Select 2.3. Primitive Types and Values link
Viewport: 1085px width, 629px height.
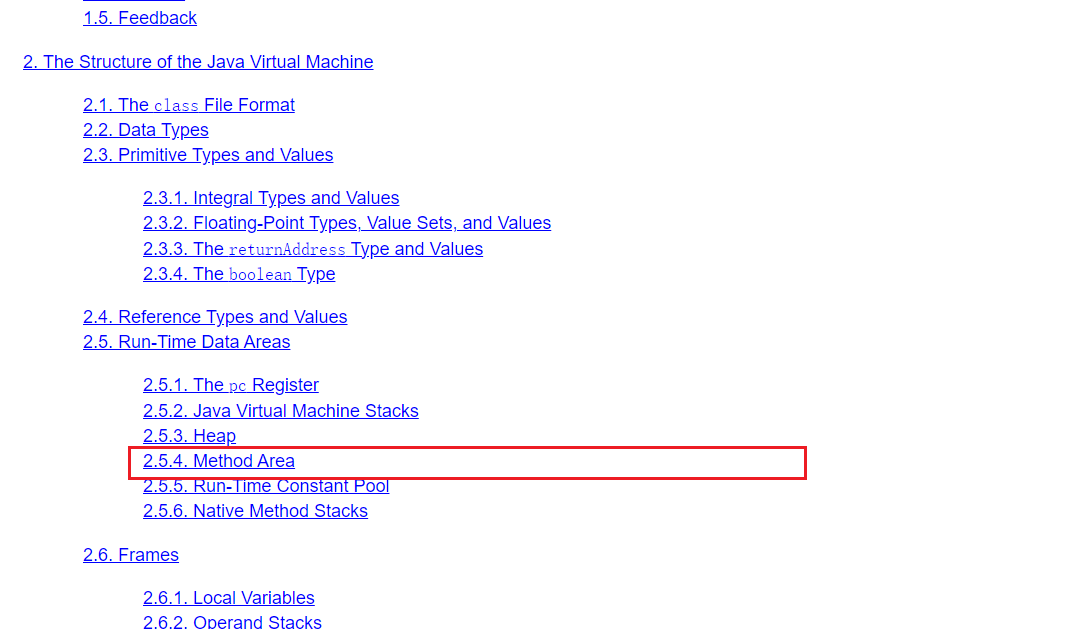click(x=208, y=155)
